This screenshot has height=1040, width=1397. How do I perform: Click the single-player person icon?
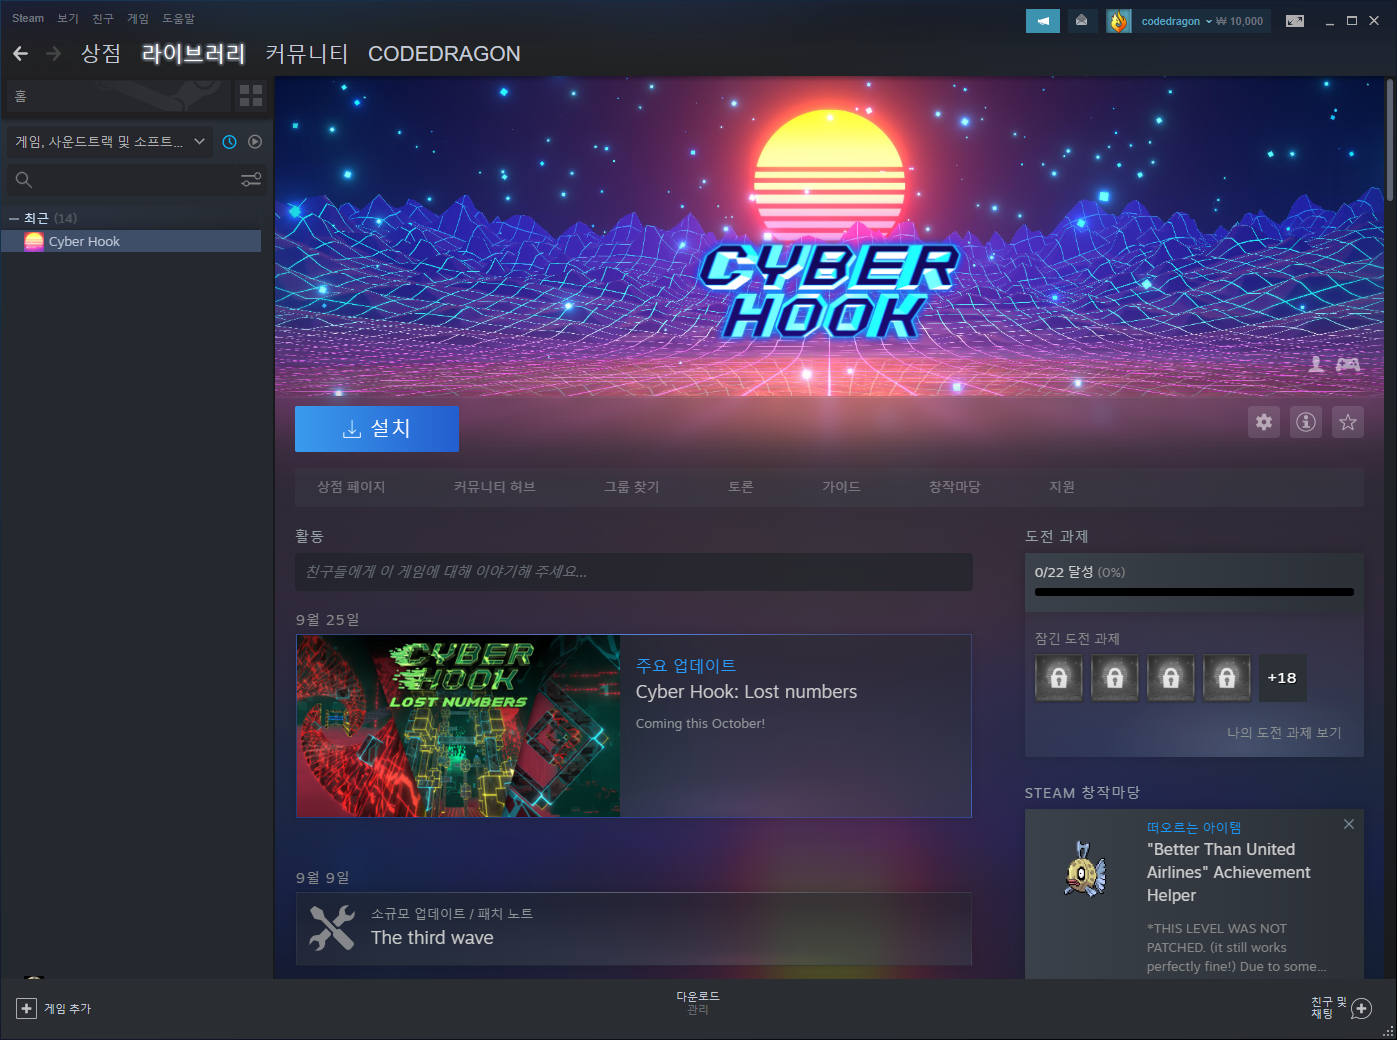[1317, 365]
